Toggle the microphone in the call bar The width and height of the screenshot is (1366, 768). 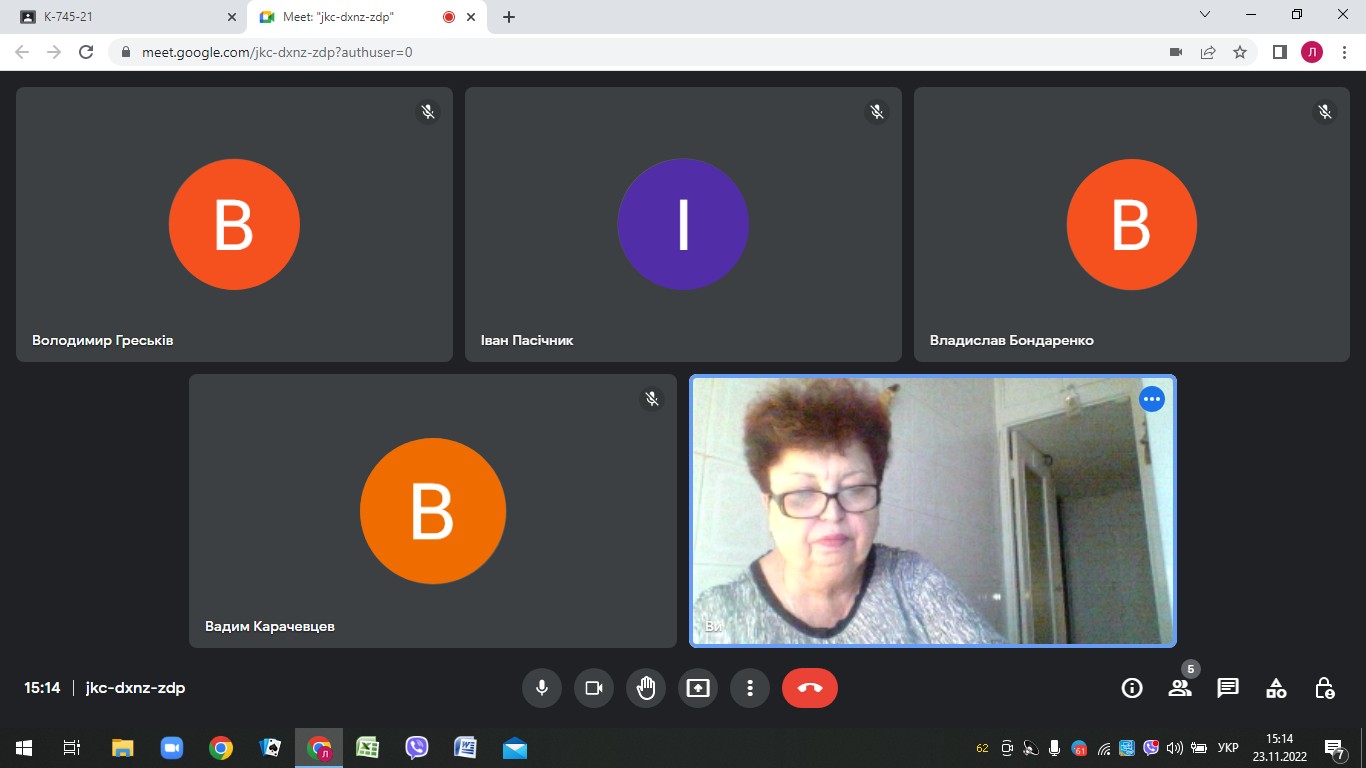click(x=542, y=688)
